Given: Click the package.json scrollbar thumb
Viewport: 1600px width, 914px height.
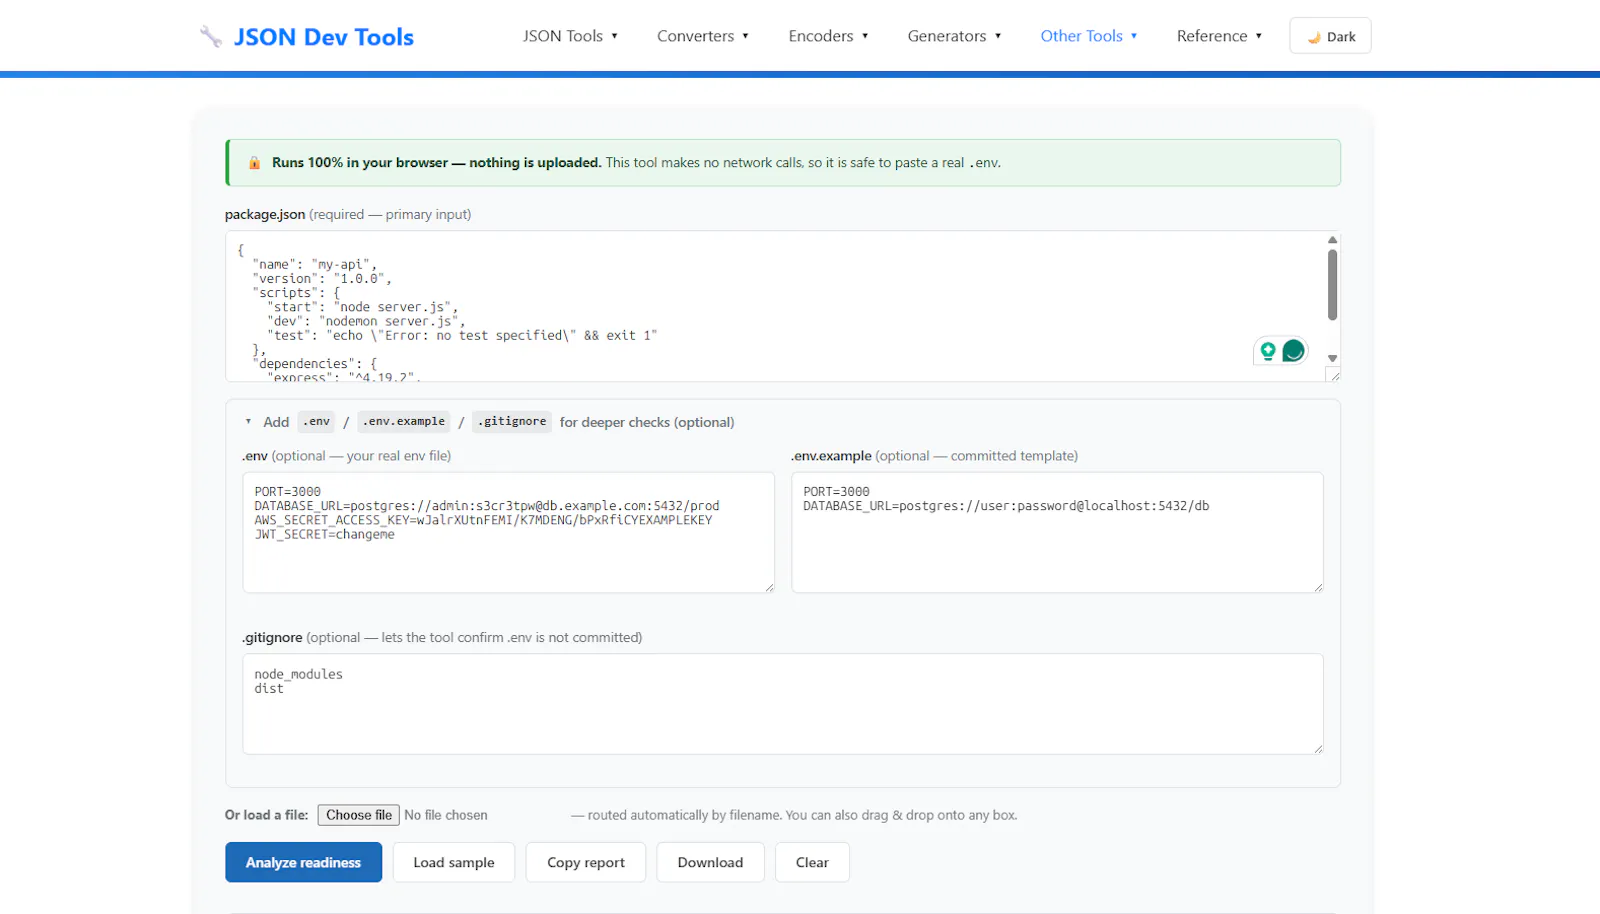Looking at the screenshot, I should [1332, 285].
